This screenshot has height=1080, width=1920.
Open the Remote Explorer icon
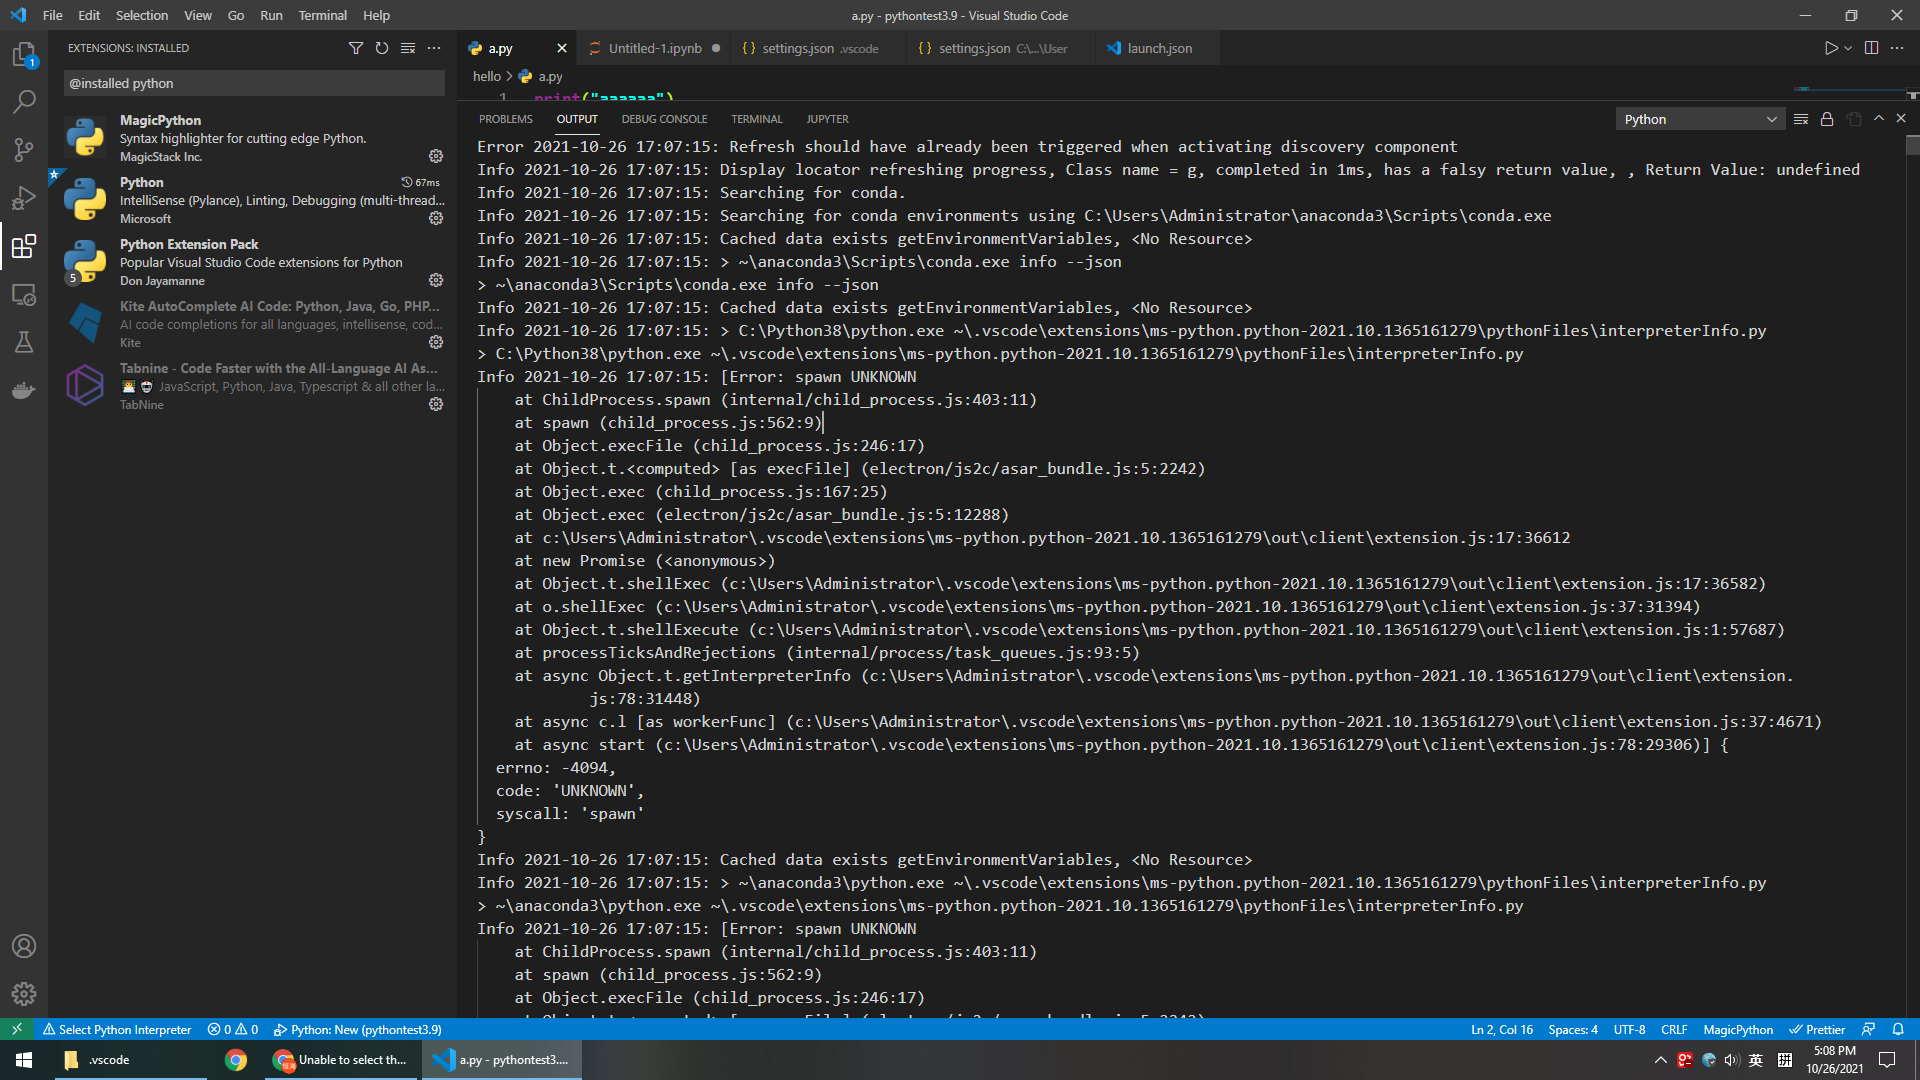tap(24, 294)
